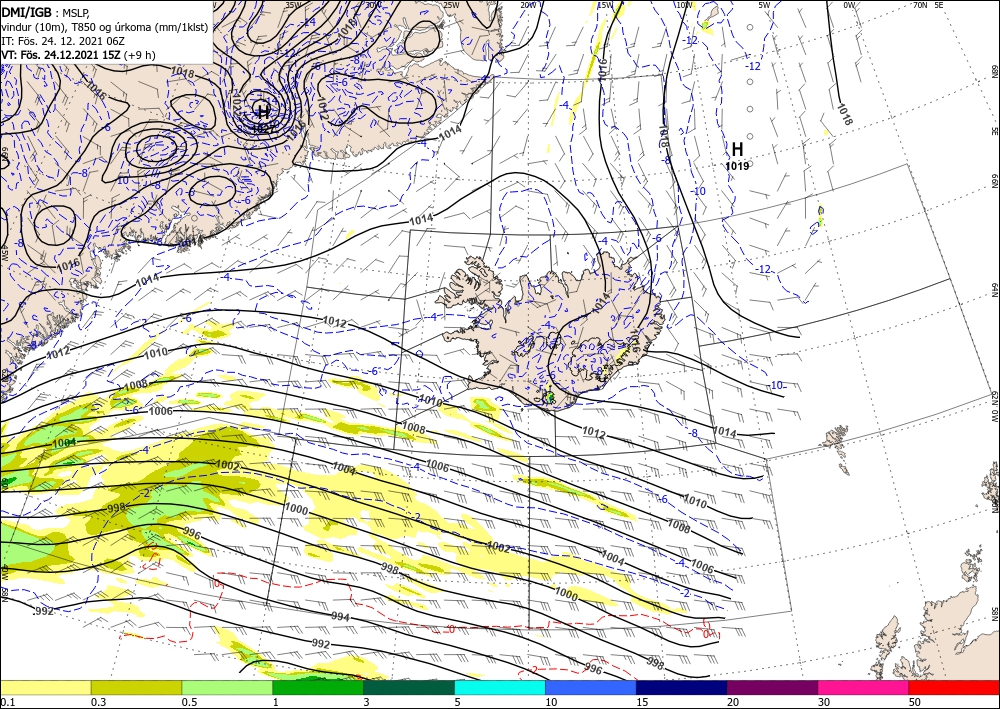Click the 'VT: Fös. 24.12.2021 15Z (+9 h)' line

[x=78, y=55]
